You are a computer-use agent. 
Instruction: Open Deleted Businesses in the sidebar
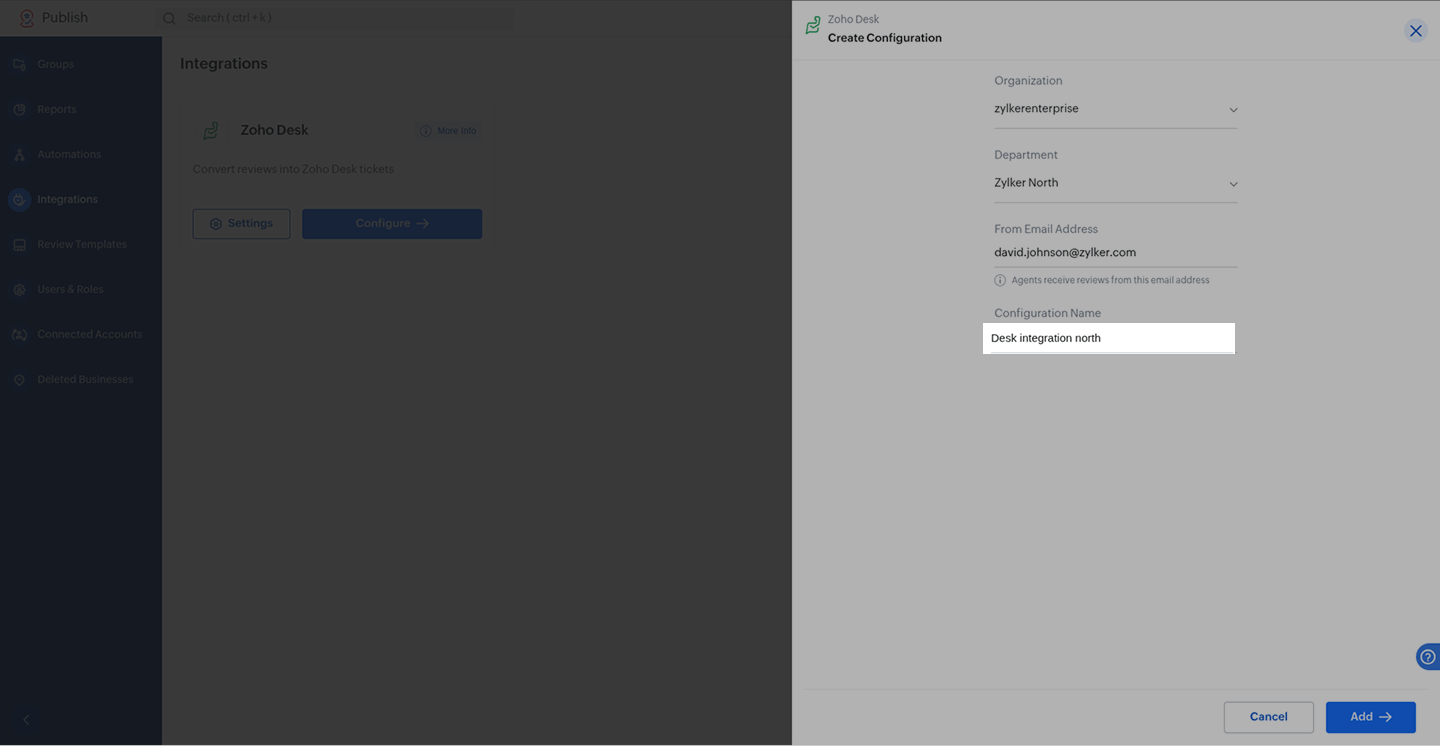[x=85, y=379]
